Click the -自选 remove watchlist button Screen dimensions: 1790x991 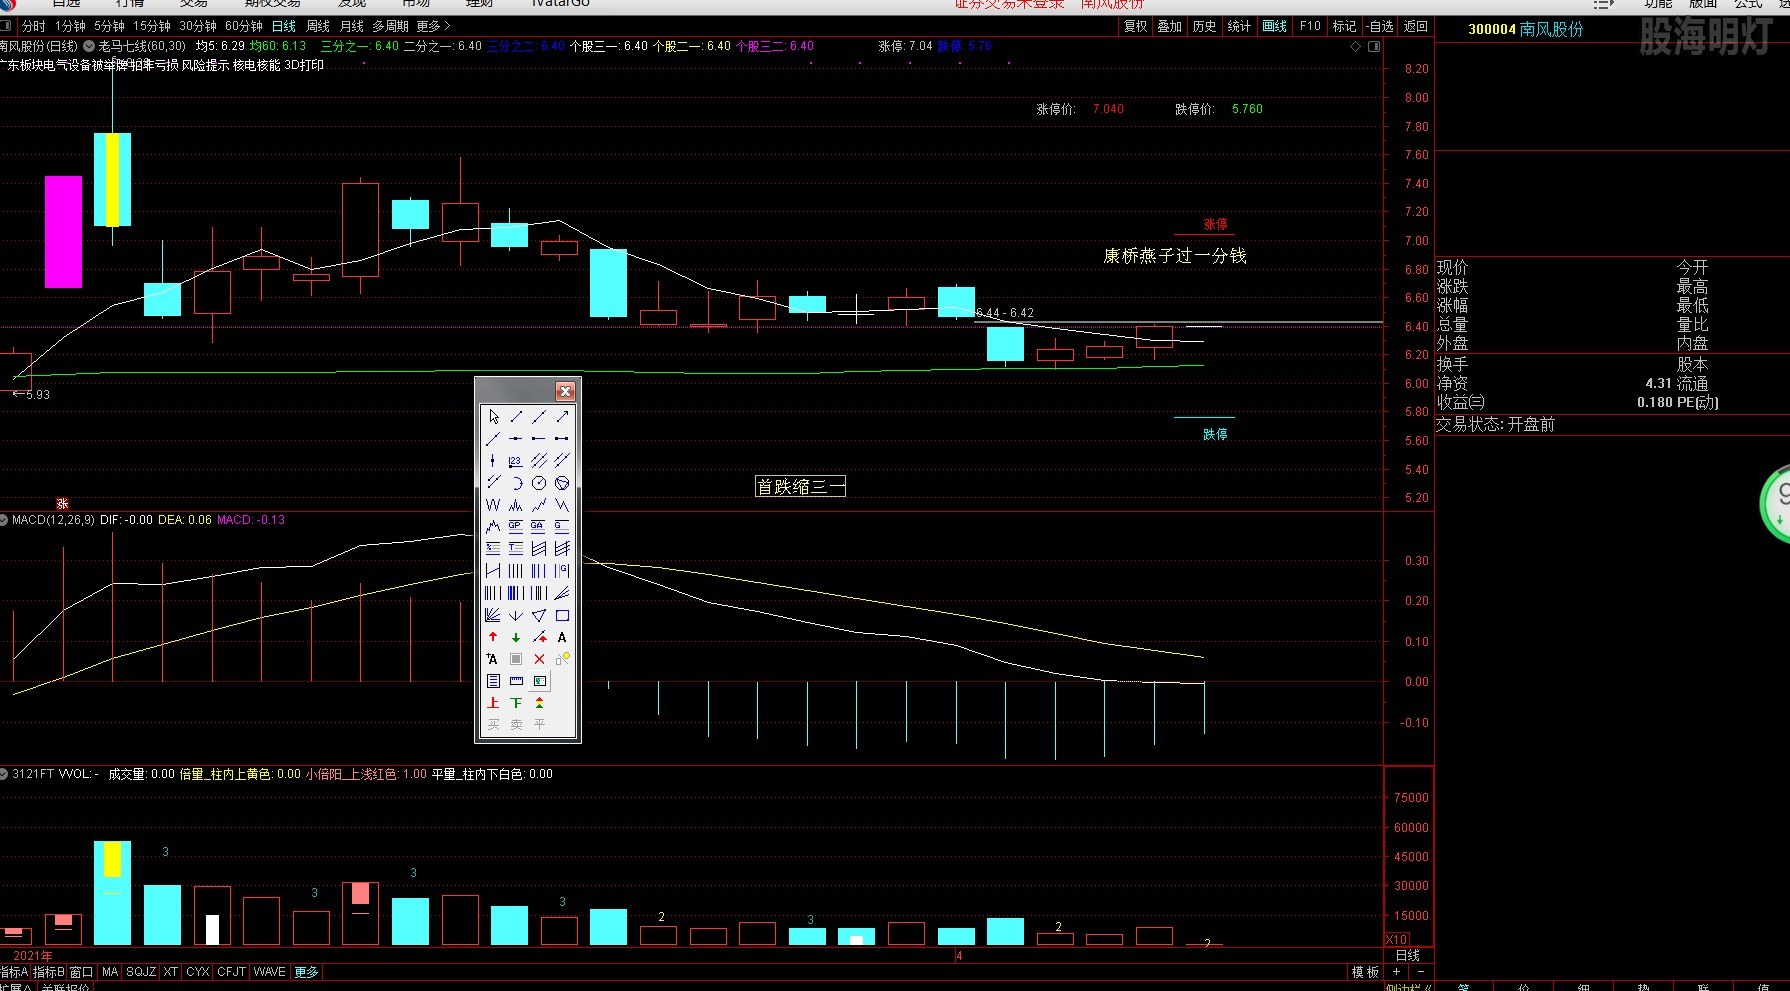point(1380,26)
